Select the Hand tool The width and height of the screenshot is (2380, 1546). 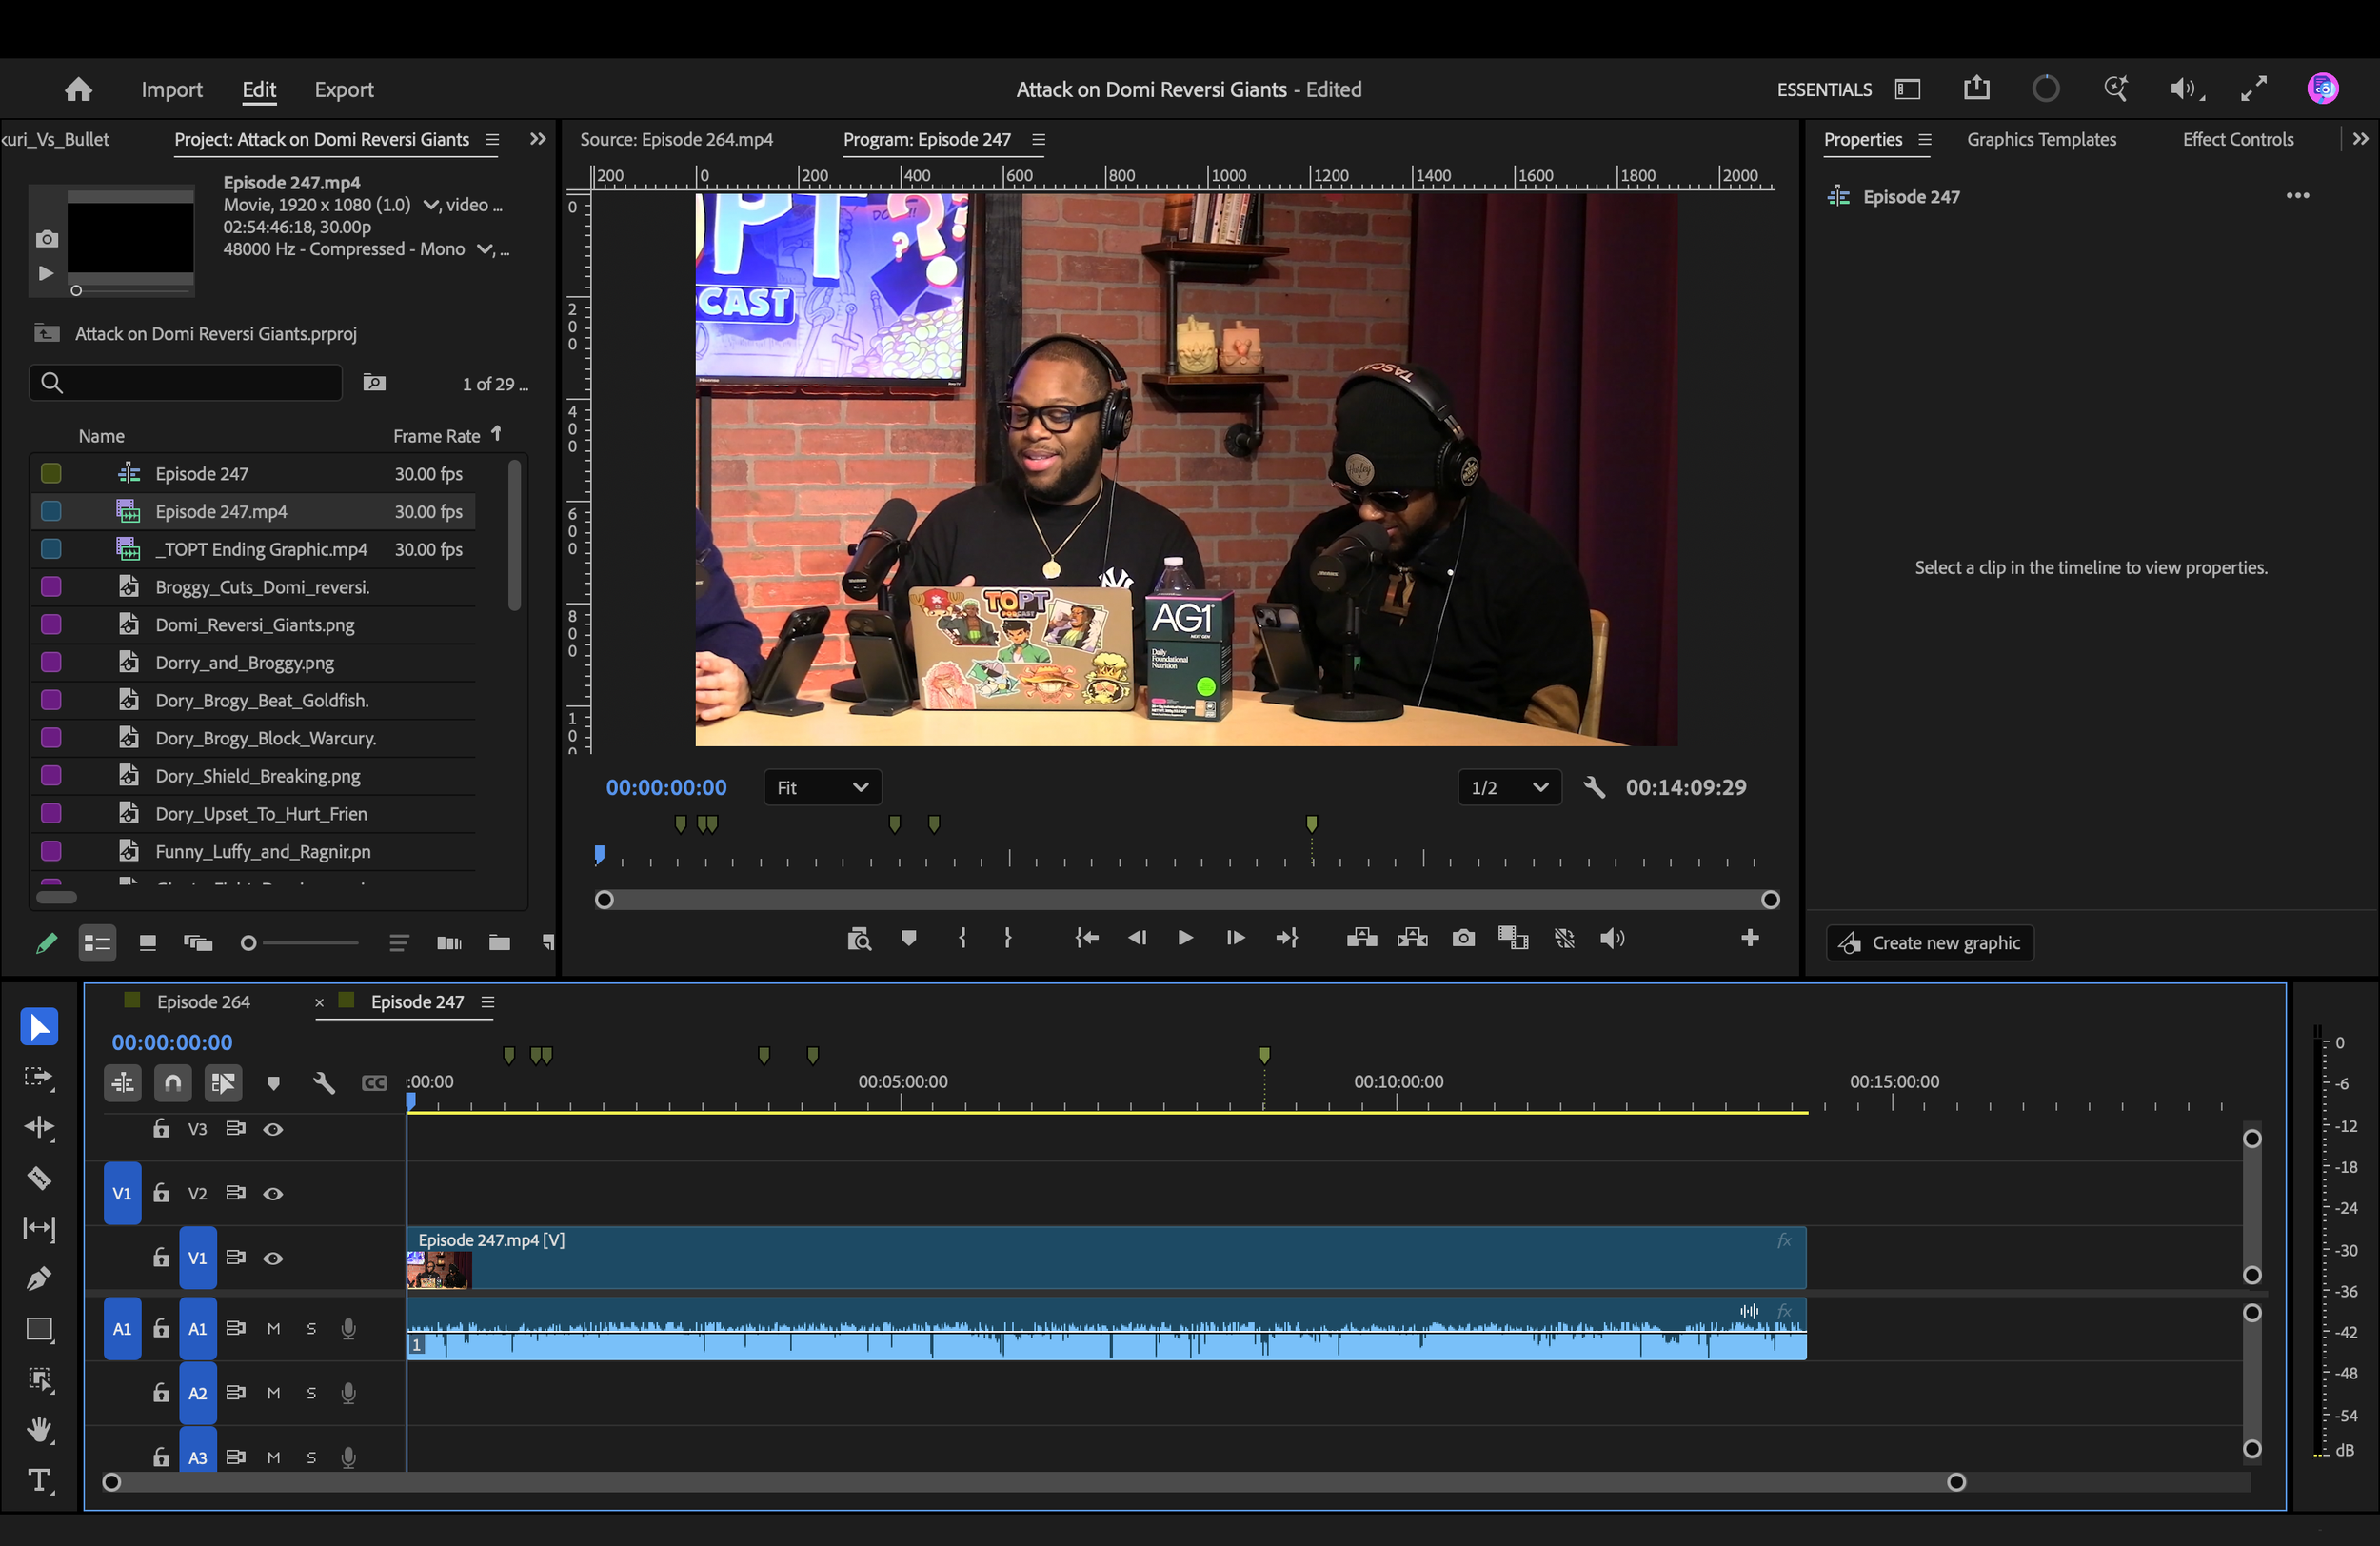click(39, 1430)
